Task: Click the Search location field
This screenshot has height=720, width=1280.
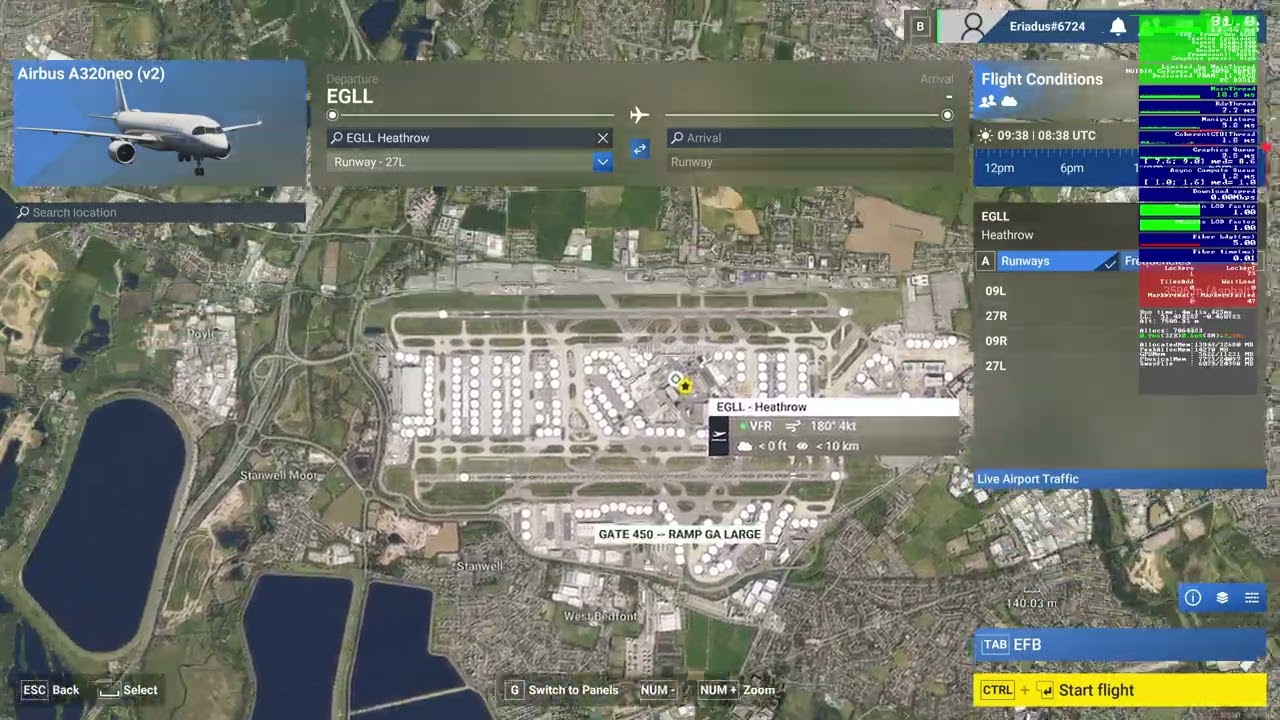Action: [160, 212]
